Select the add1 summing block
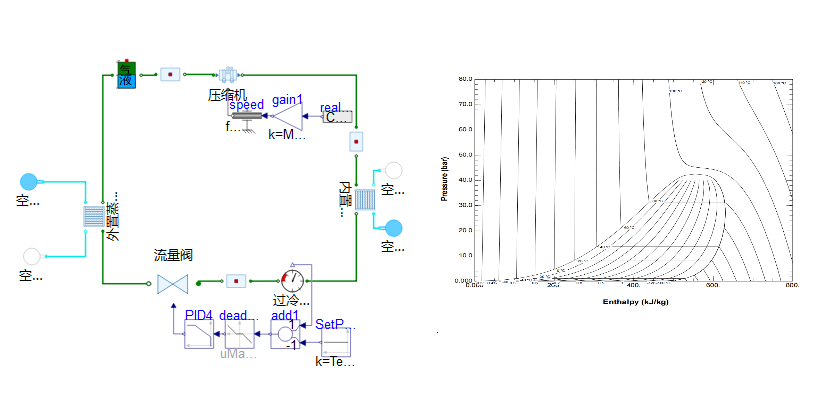 pos(285,334)
